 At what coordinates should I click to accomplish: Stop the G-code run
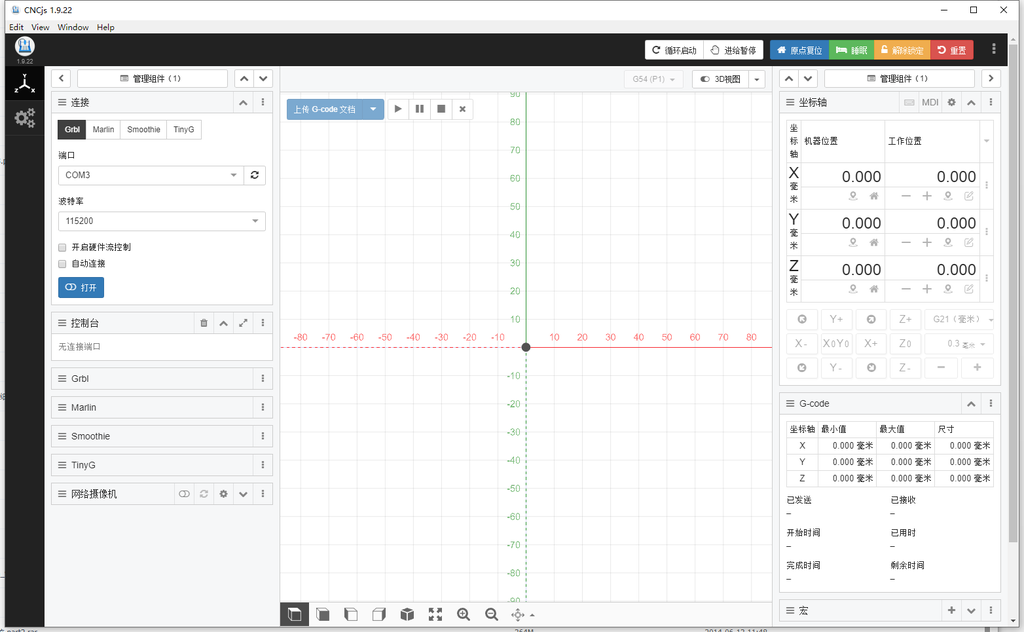point(441,109)
